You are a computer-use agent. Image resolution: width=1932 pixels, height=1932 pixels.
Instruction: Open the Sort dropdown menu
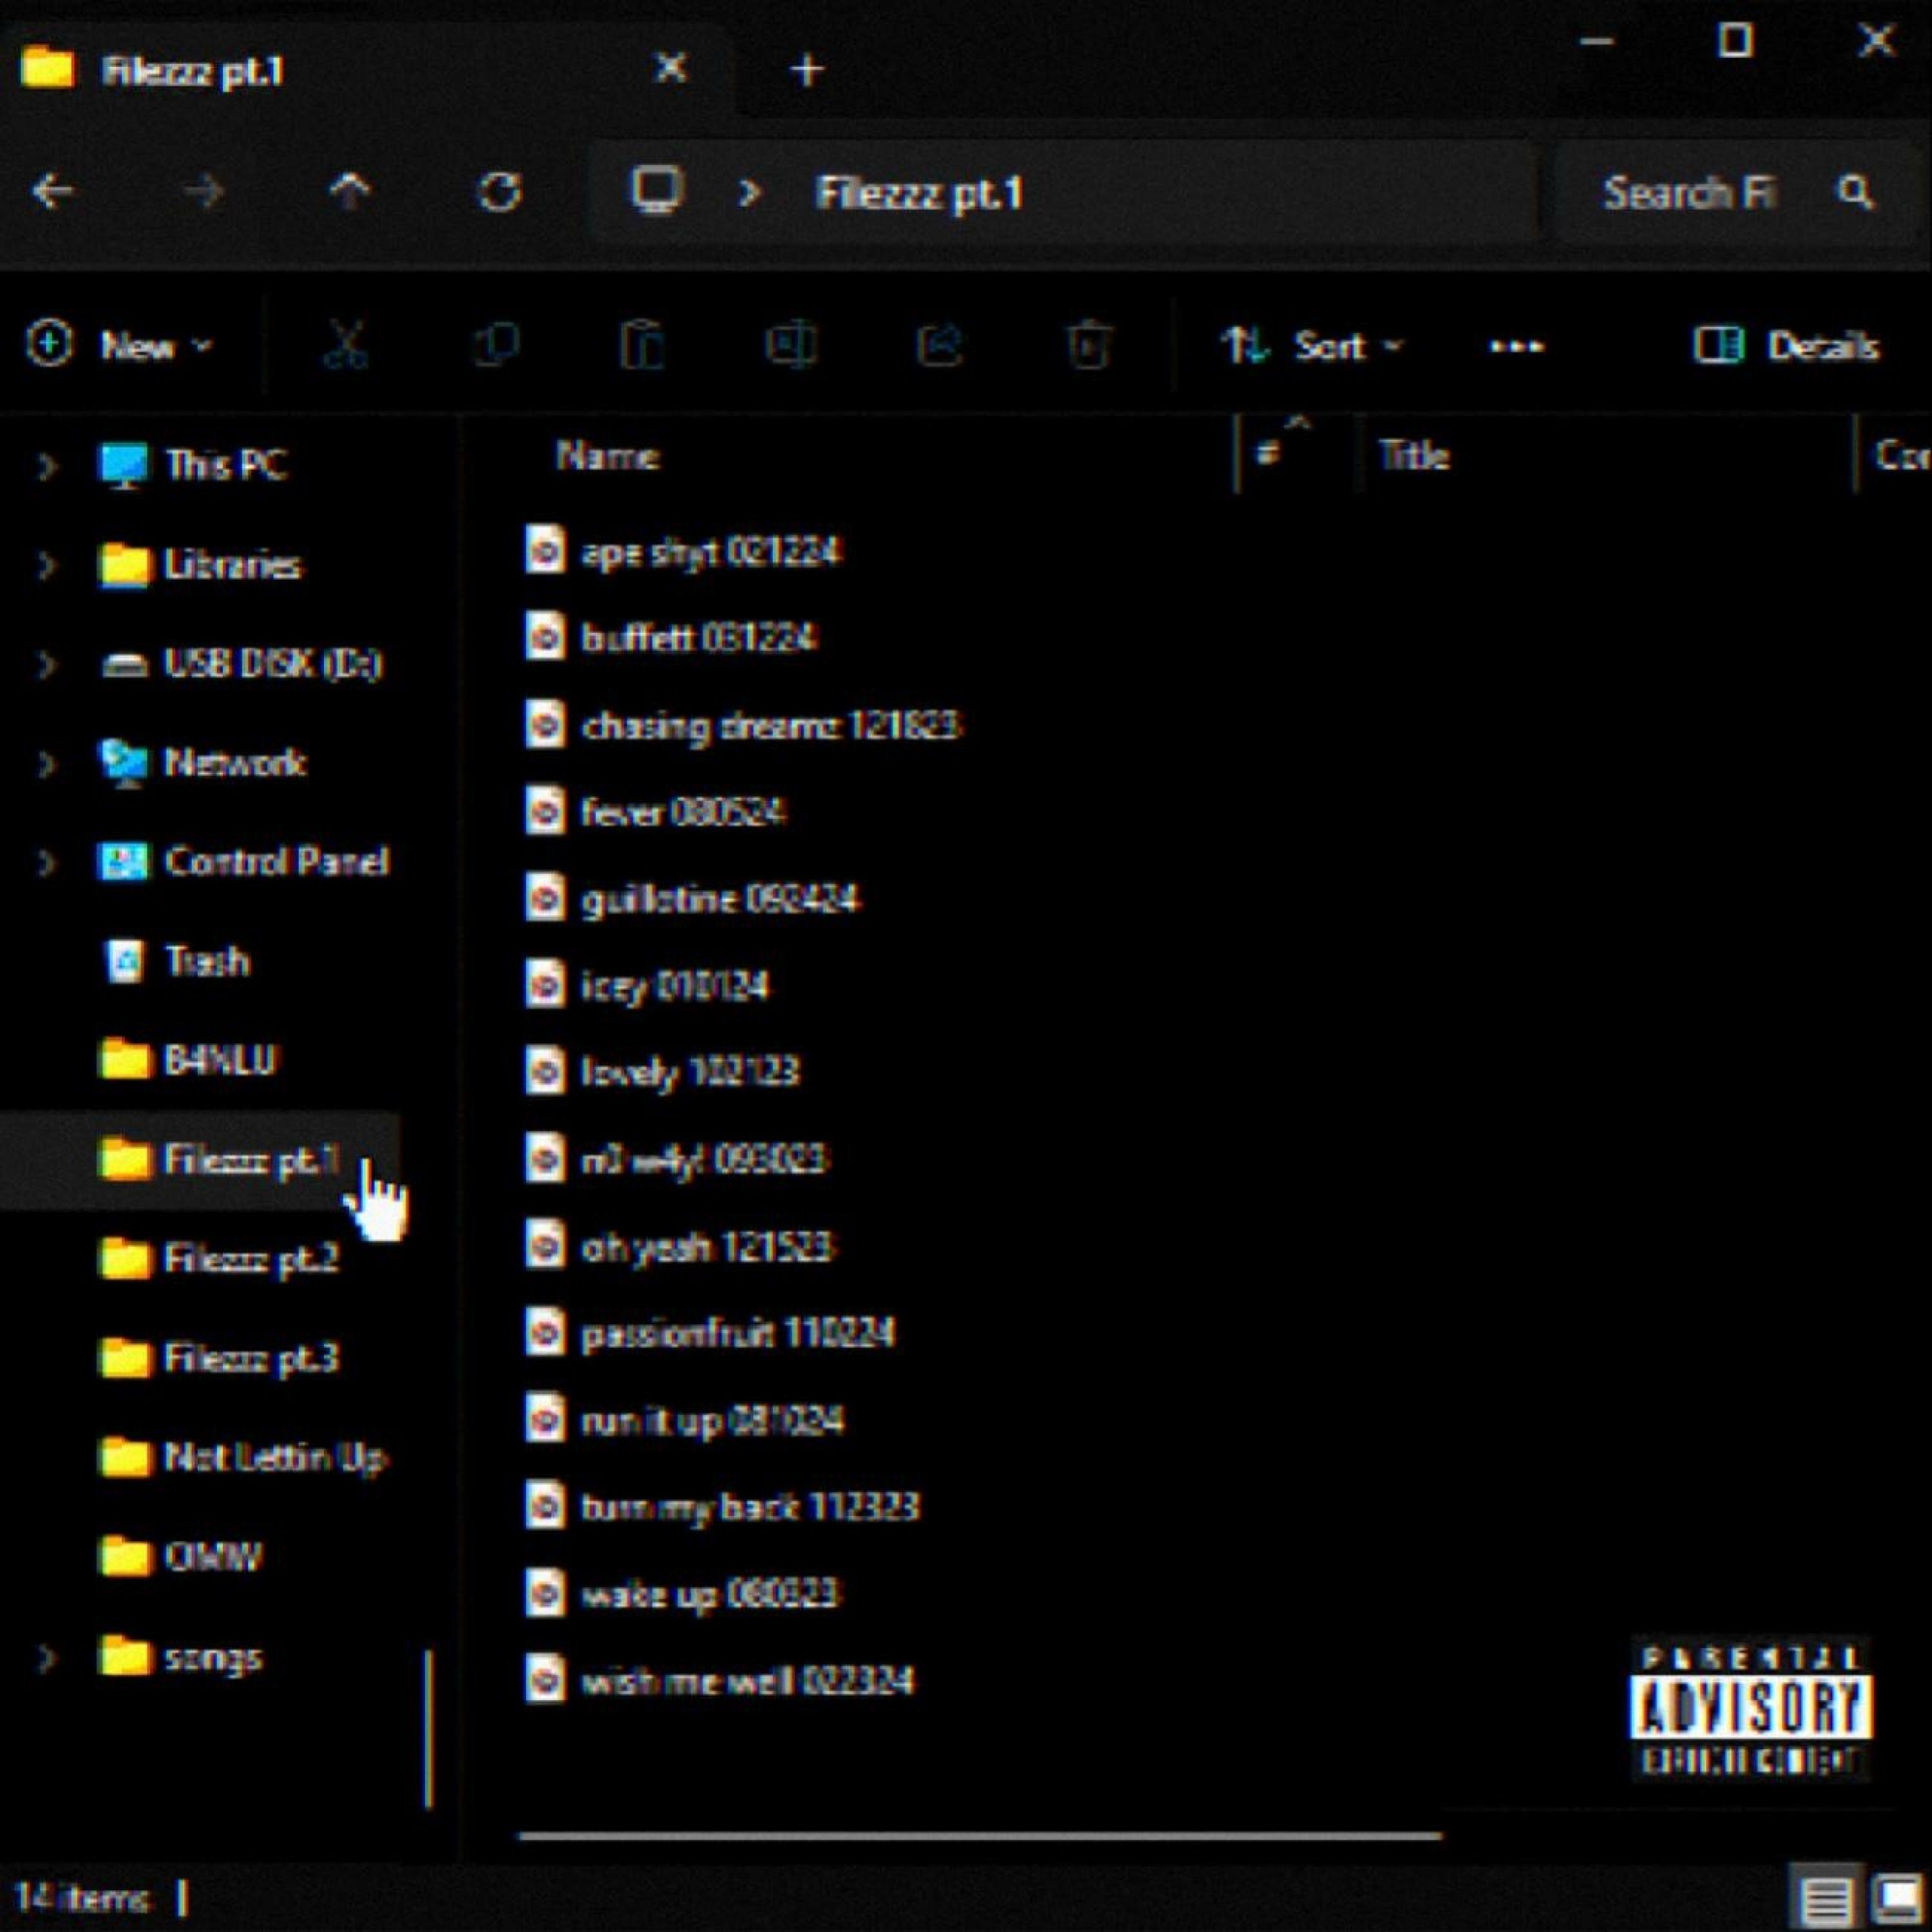[1312, 346]
